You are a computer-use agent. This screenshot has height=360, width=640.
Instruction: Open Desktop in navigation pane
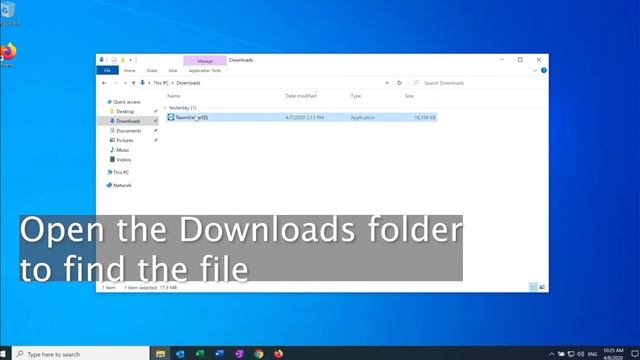click(x=125, y=111)
